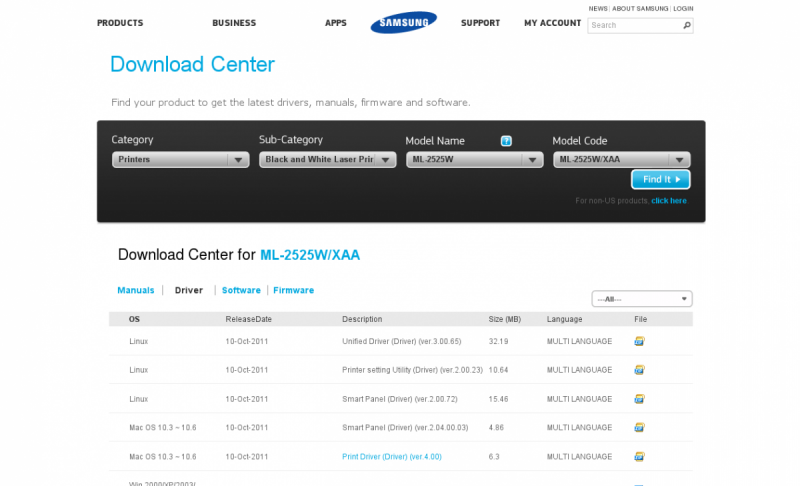The height and width of the screenshot is (486, 800).
Task: Click the Find It button
Action: [x=661, y=180]
